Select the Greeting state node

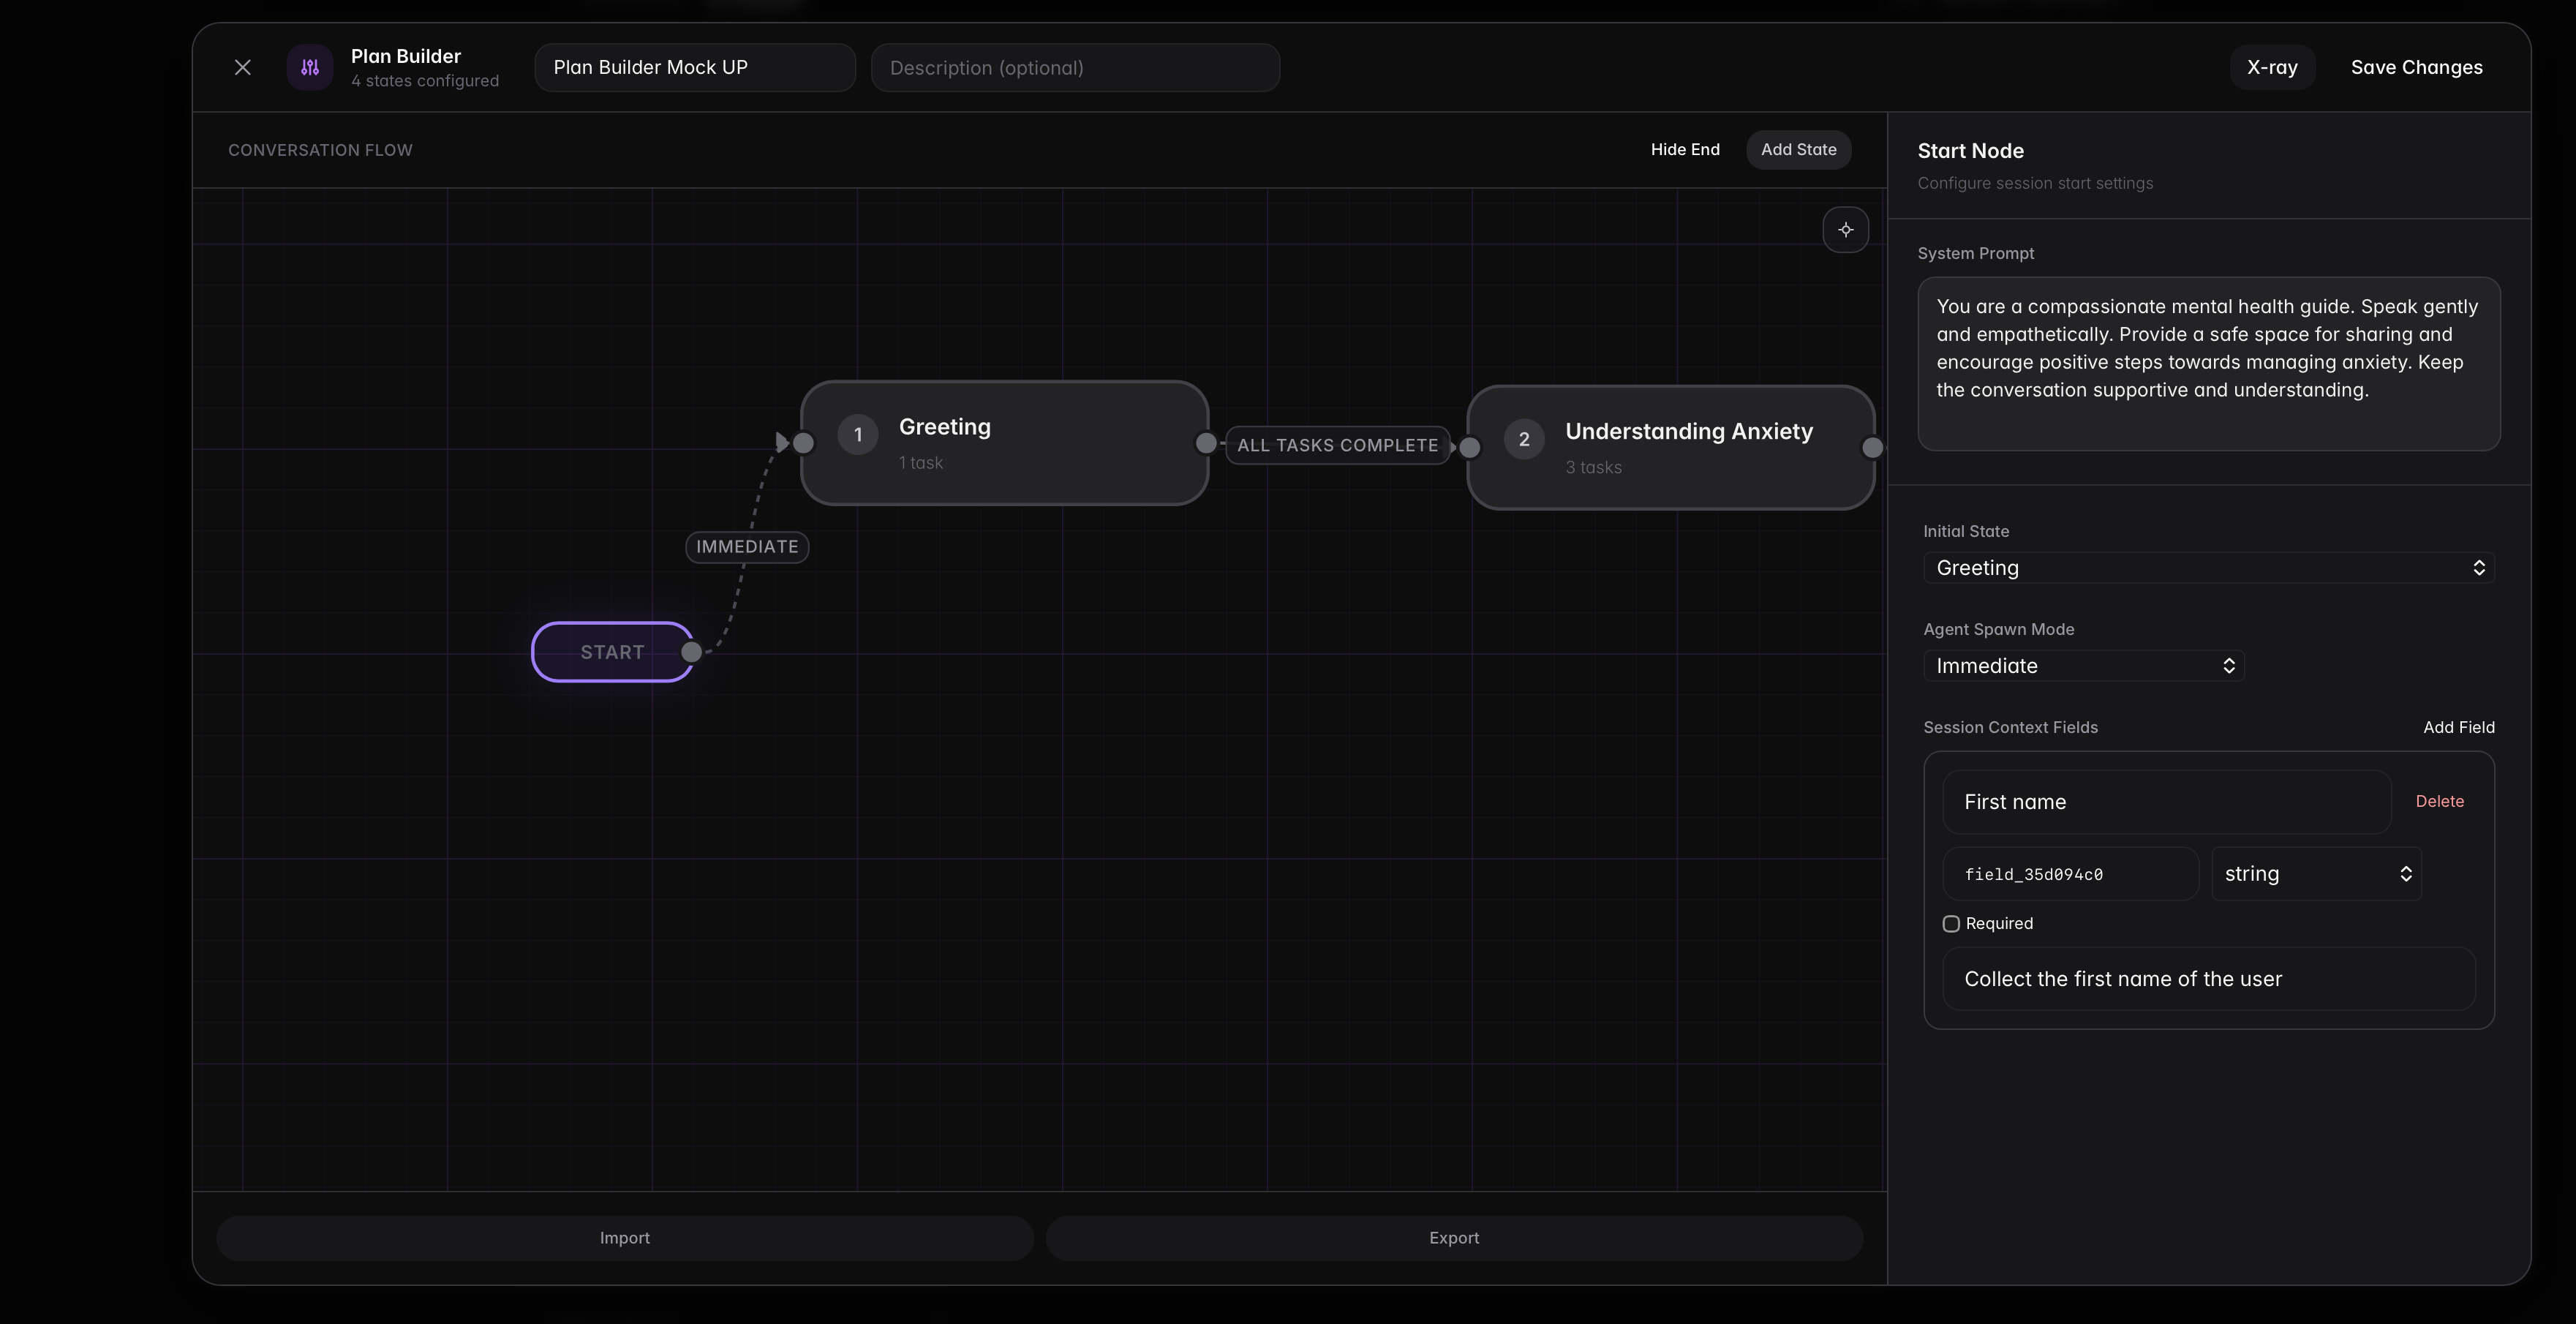point(1004,443)
